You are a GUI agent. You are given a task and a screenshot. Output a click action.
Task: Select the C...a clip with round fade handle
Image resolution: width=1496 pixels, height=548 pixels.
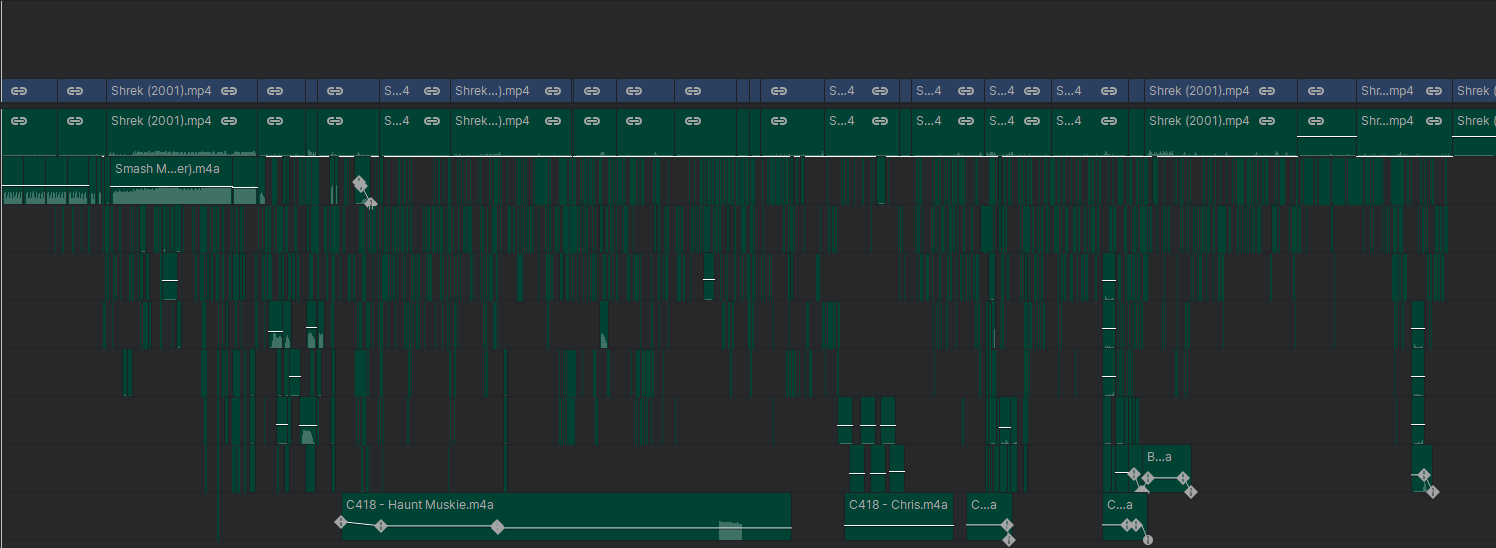point(1125,516)
